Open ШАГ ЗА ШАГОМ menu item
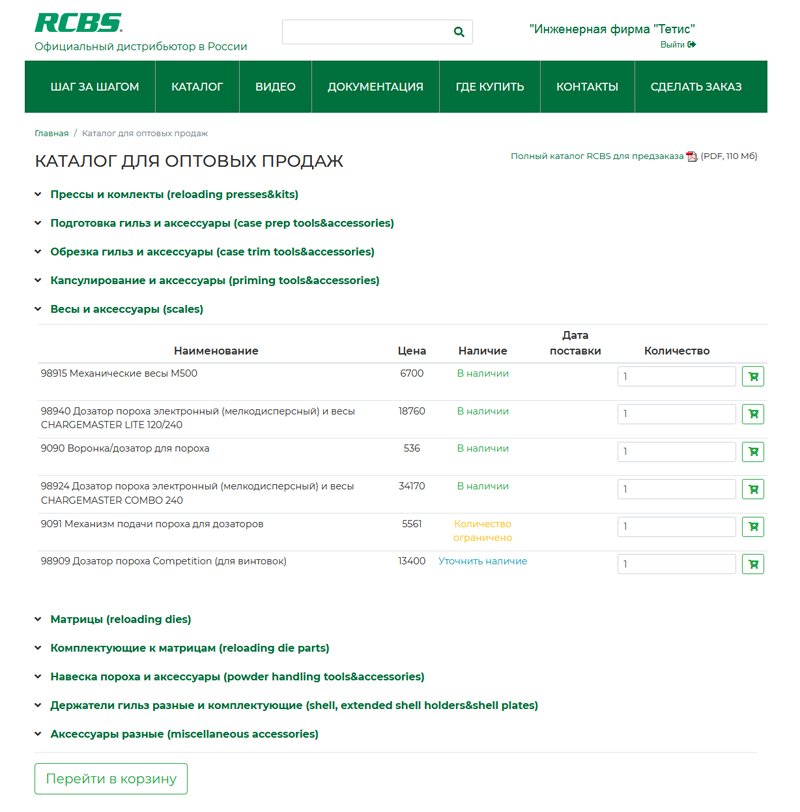 (x=95, y=86)
